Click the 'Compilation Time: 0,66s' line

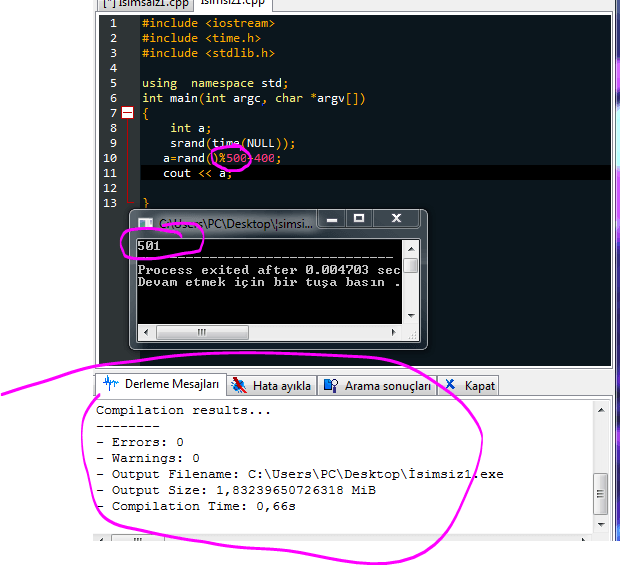tap(196, 506)
